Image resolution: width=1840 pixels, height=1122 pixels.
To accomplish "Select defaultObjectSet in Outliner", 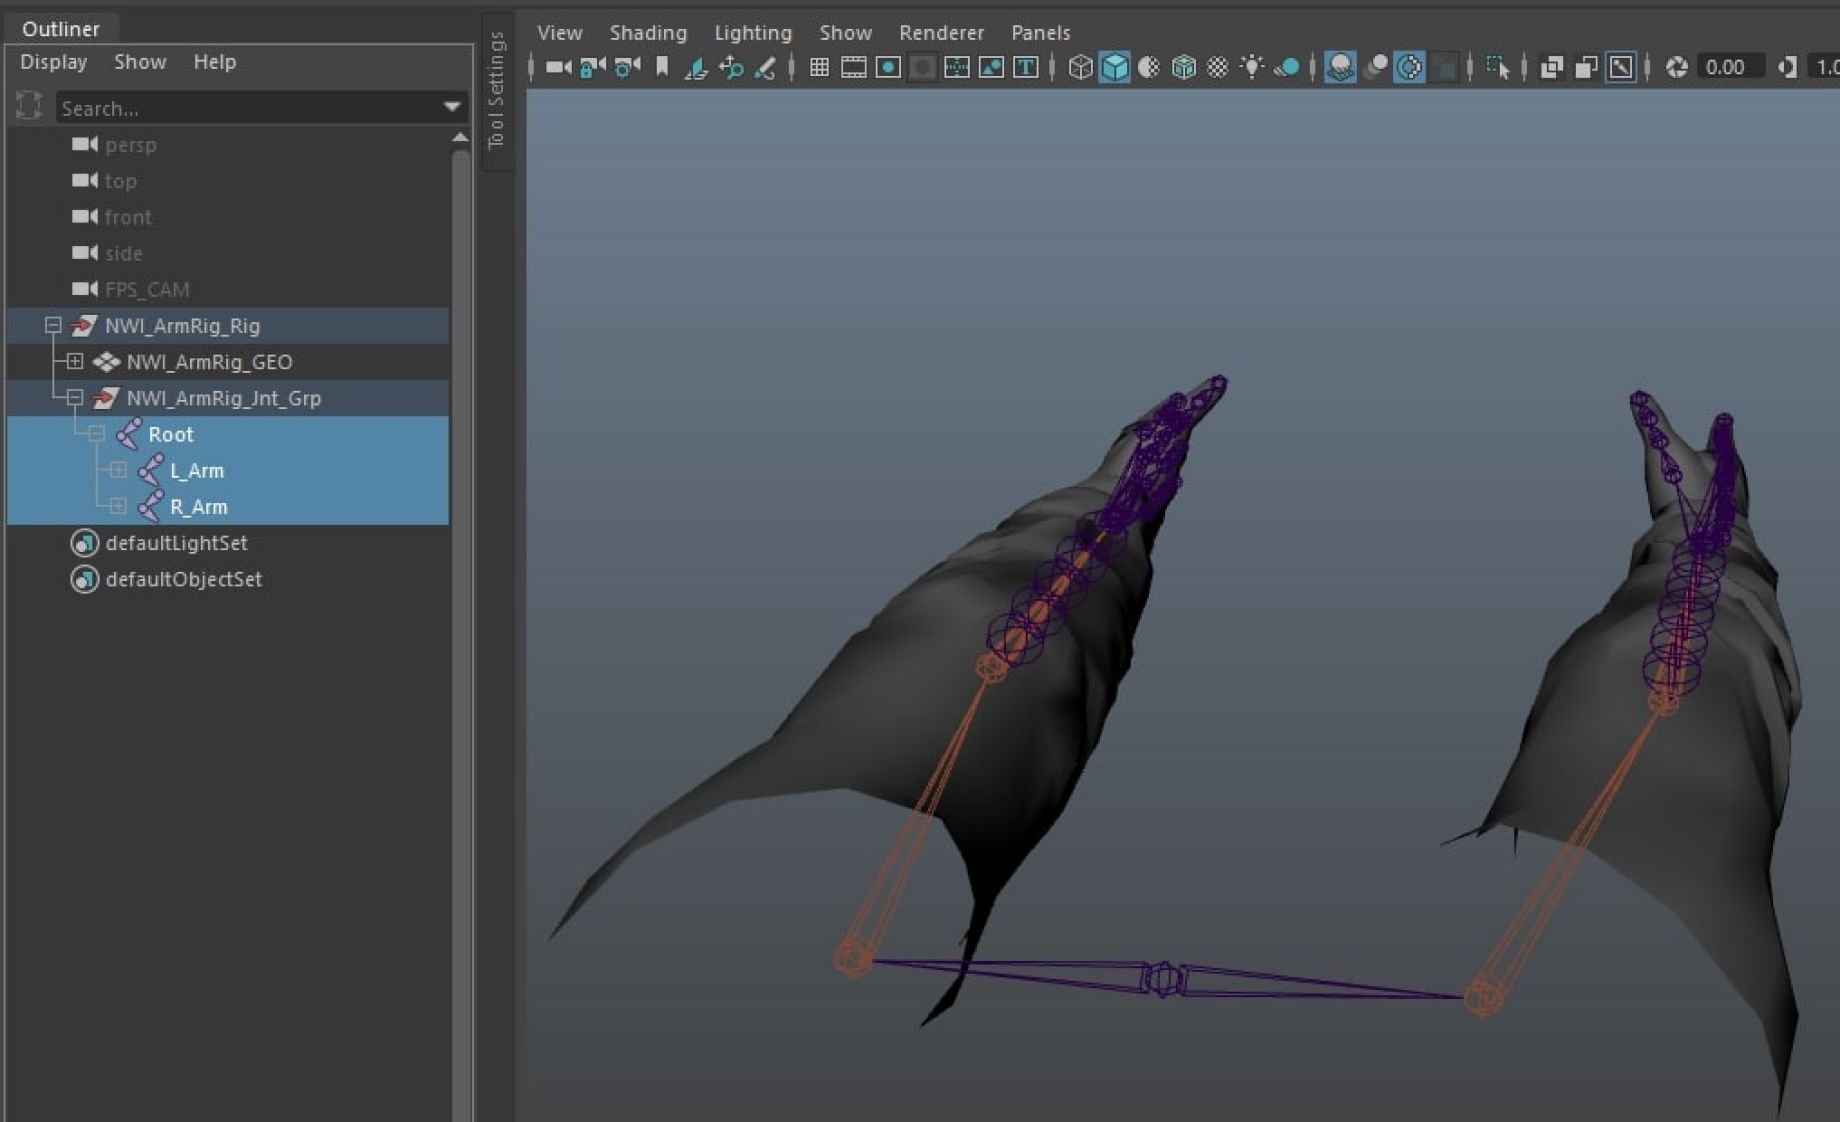I will pos(183,579).
